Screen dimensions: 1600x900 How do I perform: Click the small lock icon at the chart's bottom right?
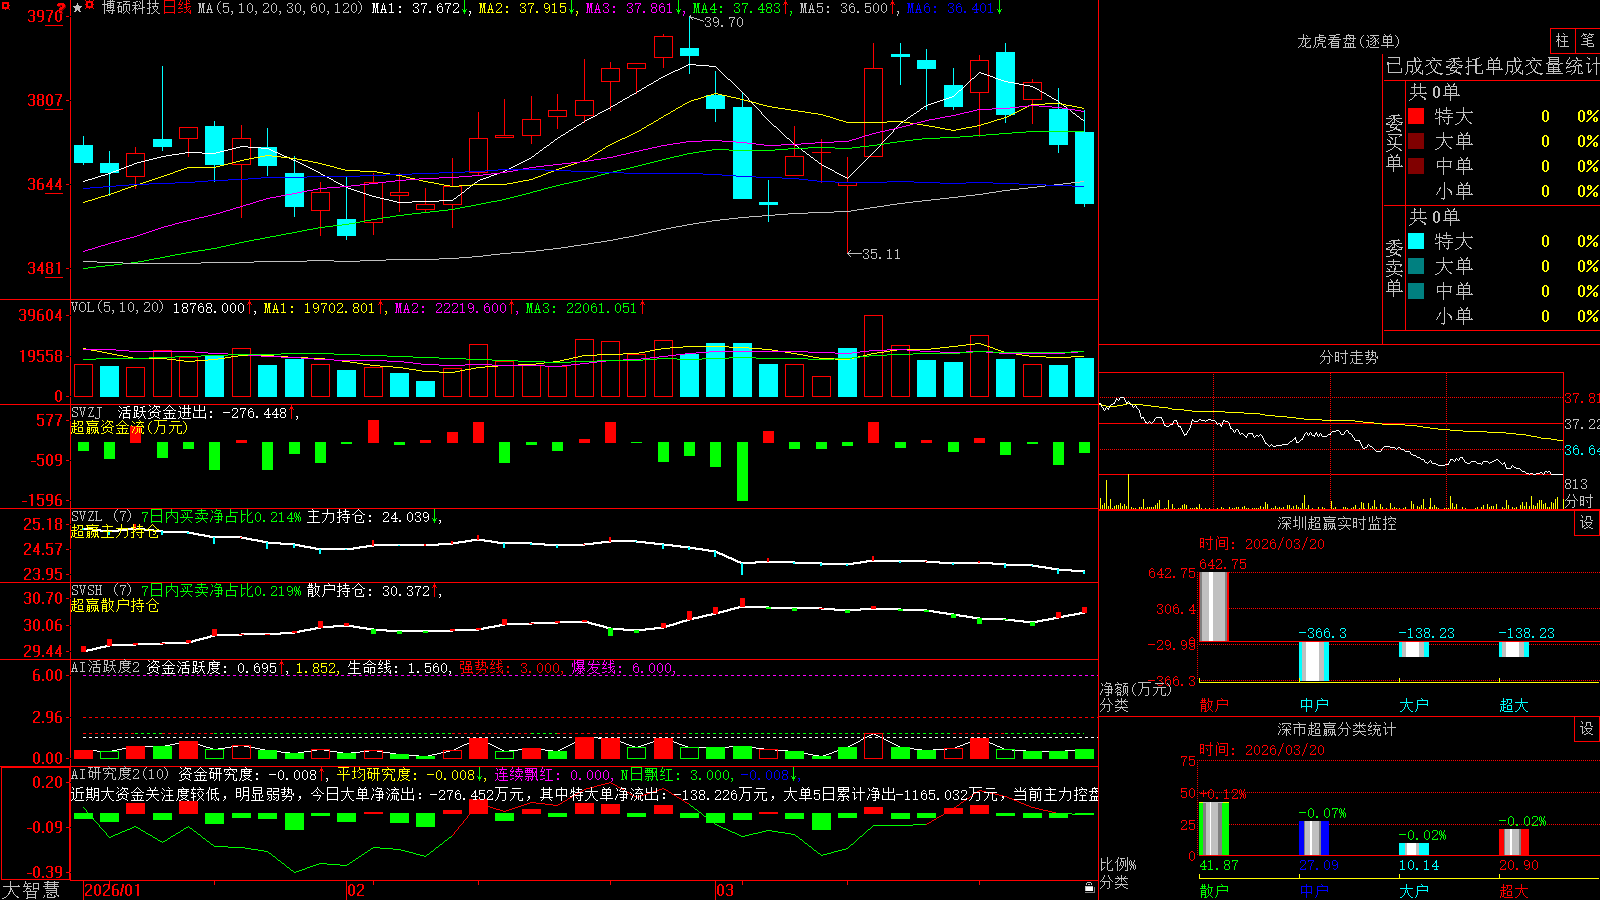[x=1090, y=888]
